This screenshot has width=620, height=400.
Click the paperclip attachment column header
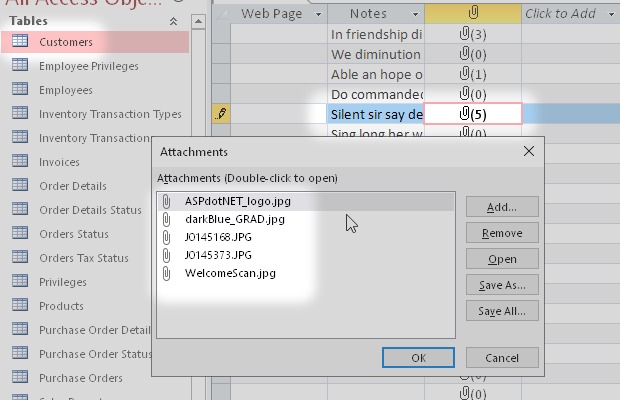pos(472,13)
